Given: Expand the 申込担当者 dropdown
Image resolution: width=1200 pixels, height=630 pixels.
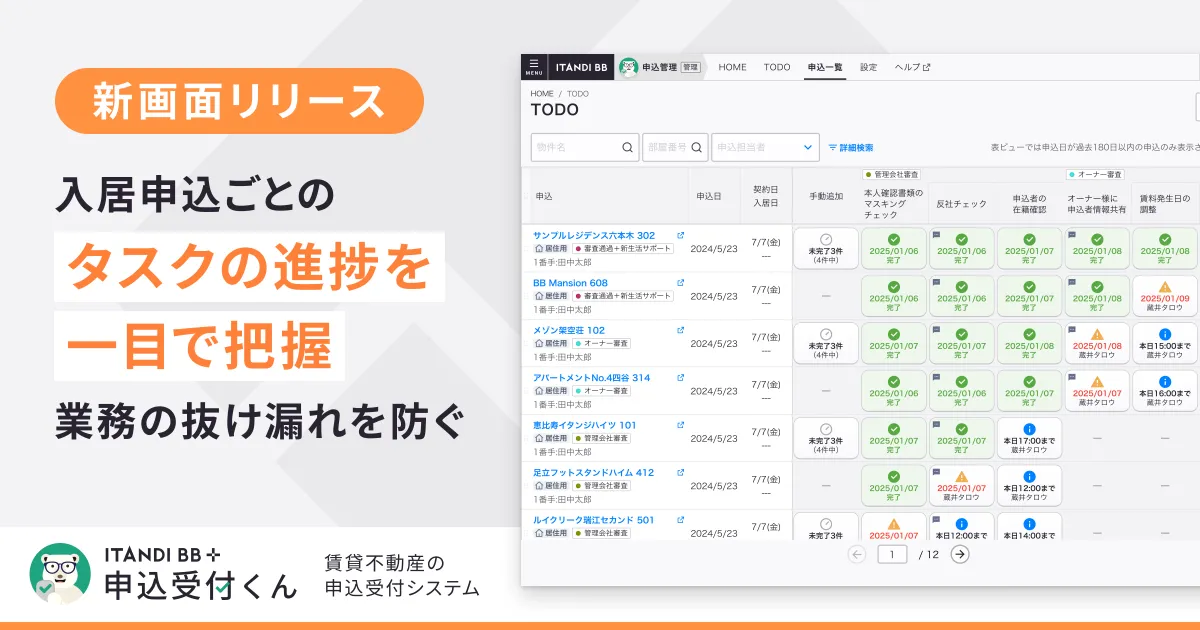Looking at the screenshot, I should [808, 147].
